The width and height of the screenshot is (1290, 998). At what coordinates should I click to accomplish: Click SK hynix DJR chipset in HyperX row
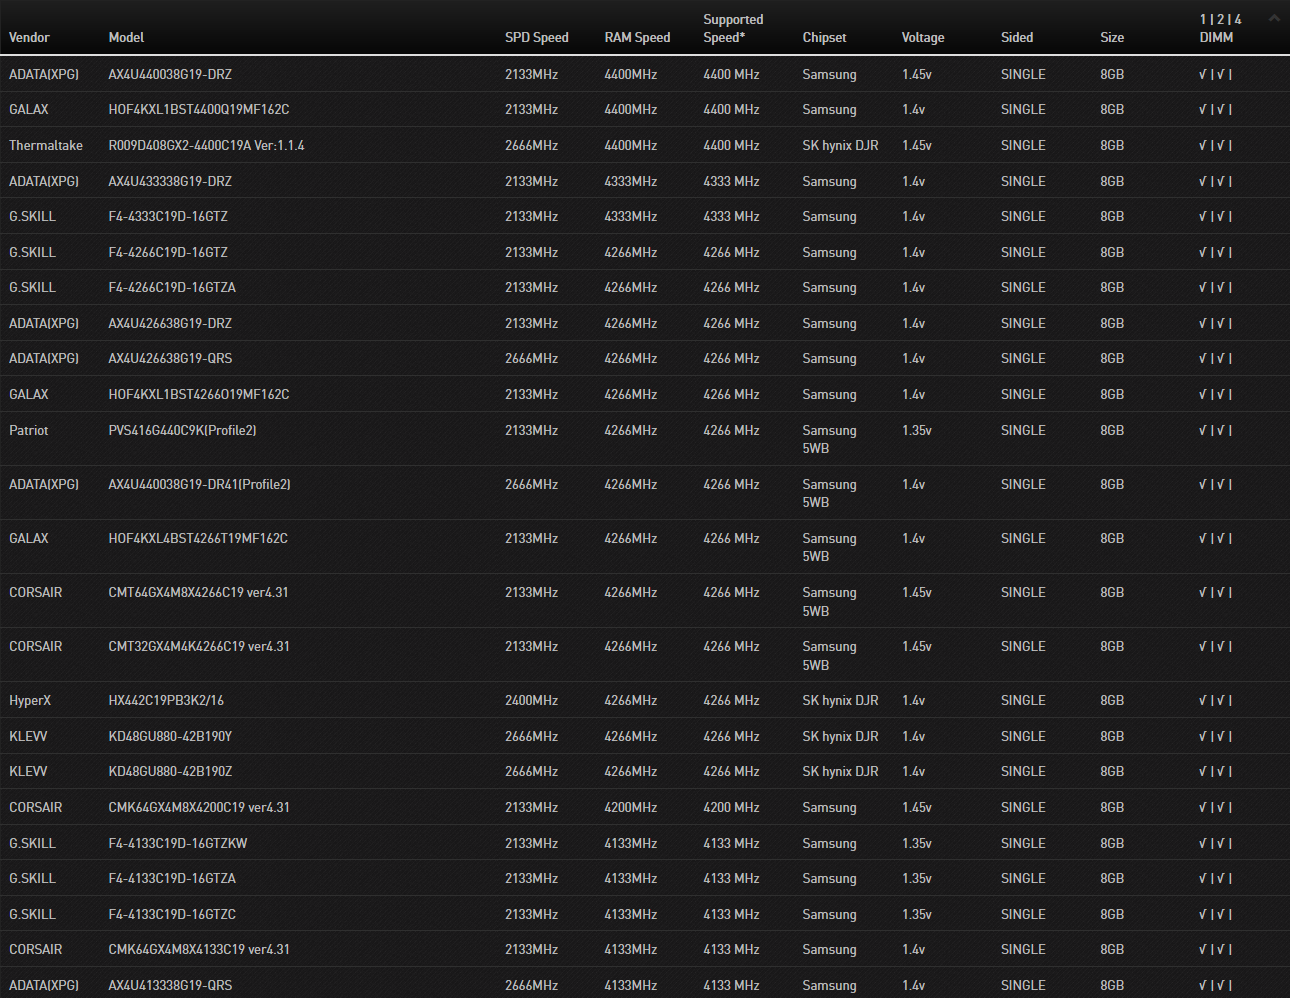point(840,701)
